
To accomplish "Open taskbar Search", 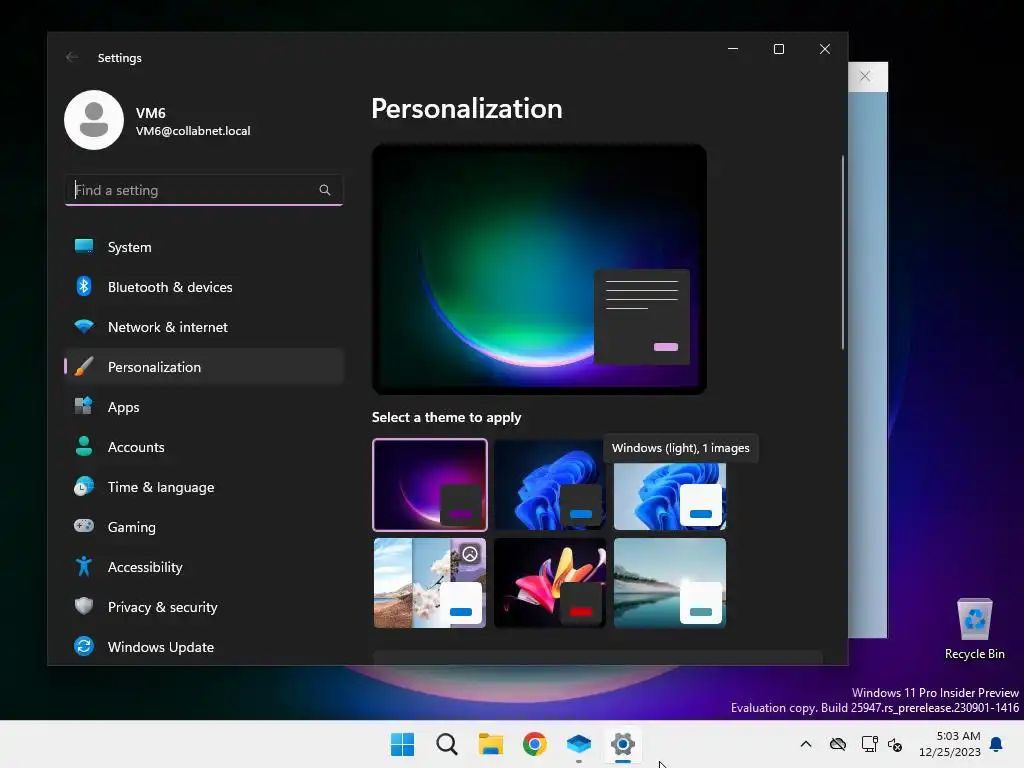I will pyautogui.click(x=447, y=744).
